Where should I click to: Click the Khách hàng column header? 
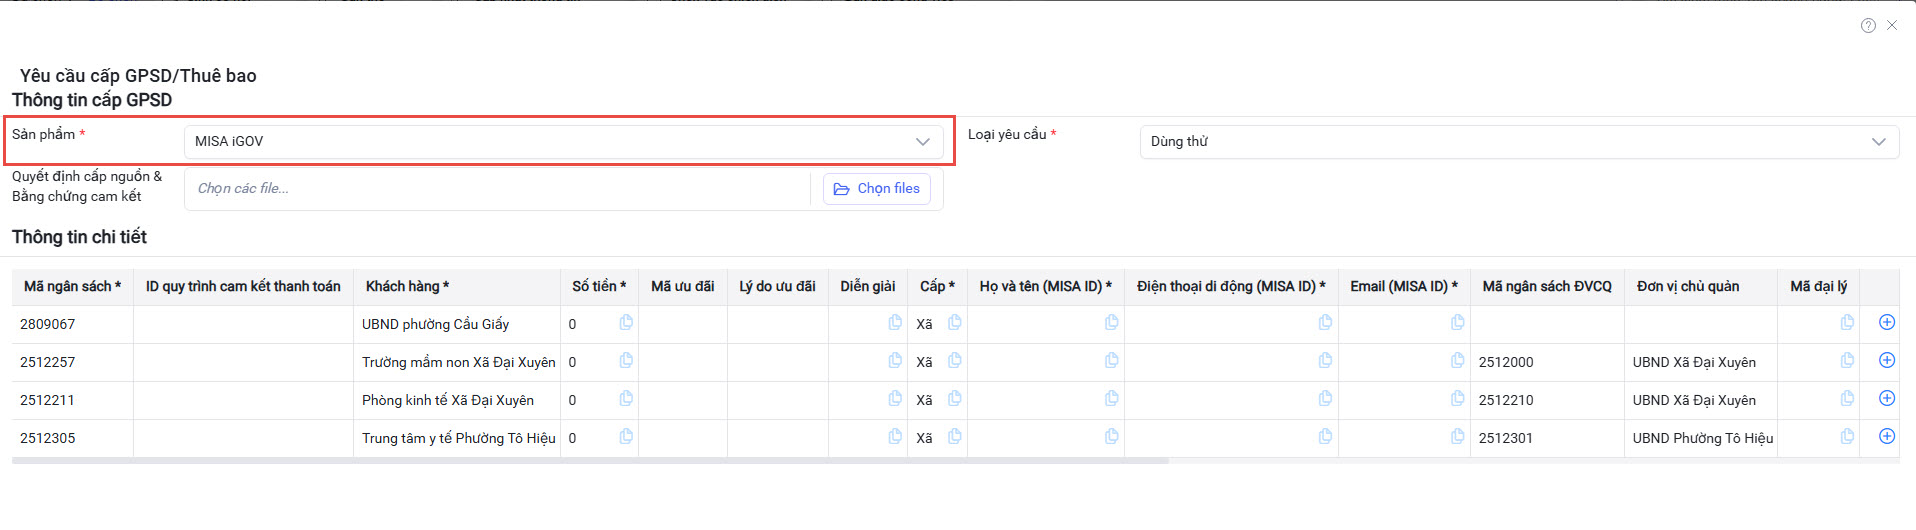[x=407, y=287]
